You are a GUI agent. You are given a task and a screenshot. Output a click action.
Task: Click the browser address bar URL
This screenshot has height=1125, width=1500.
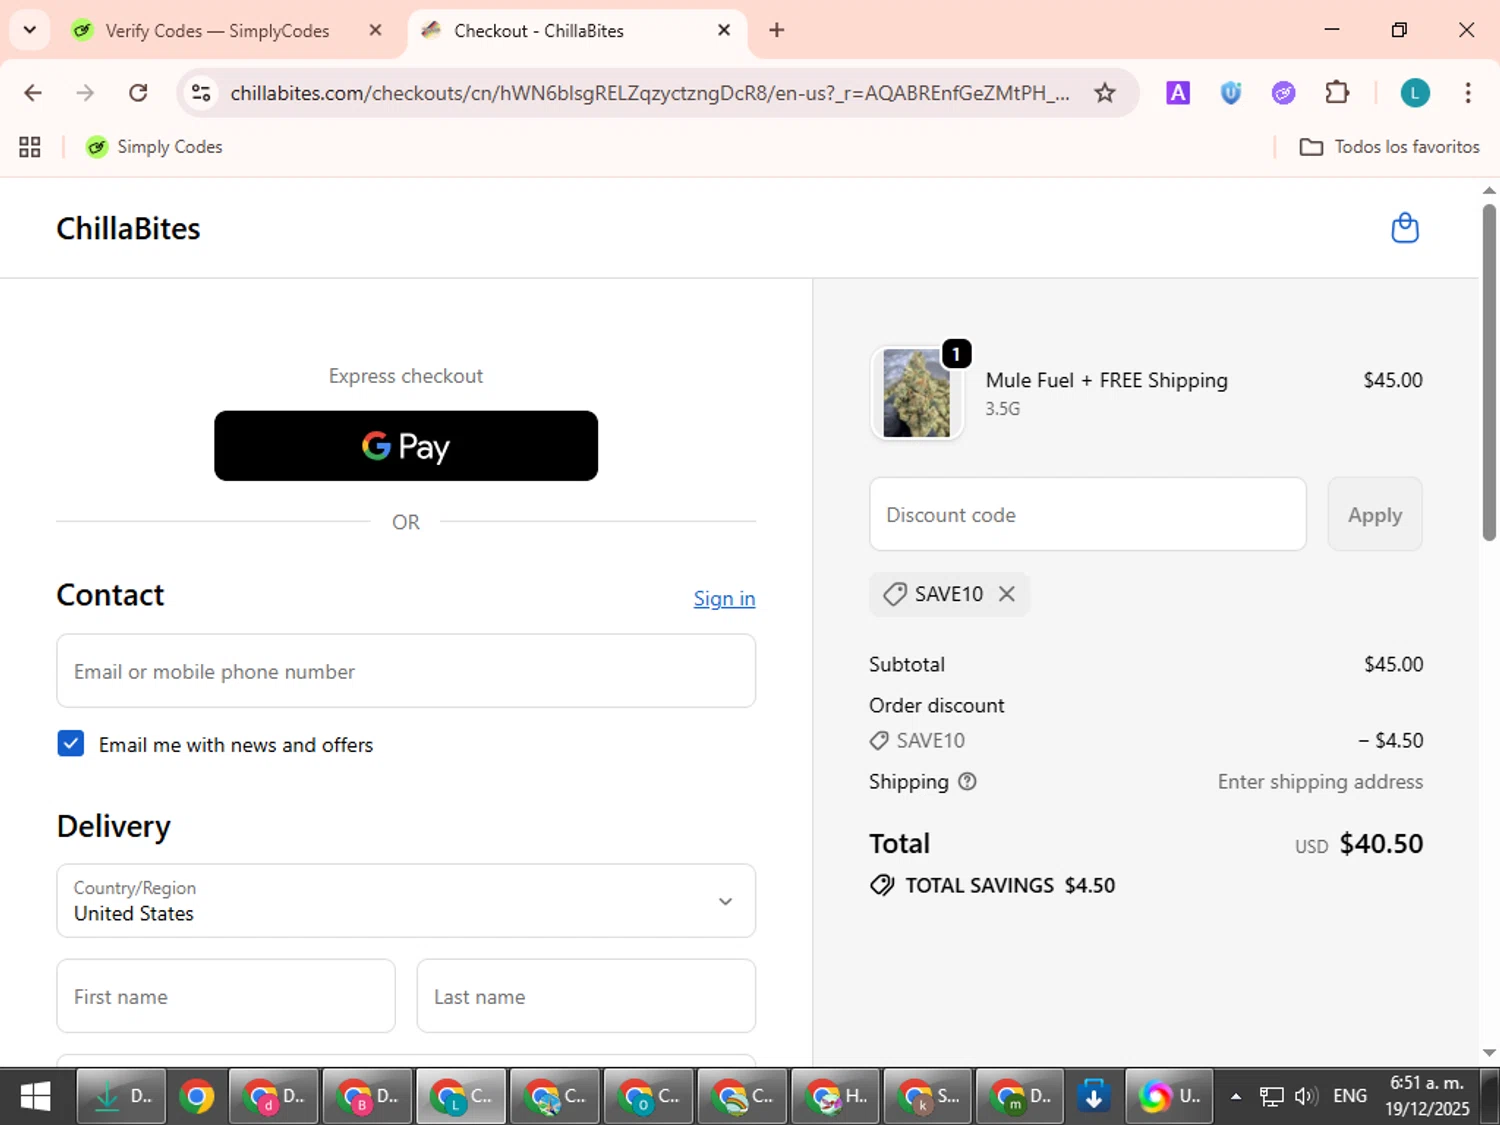[650, 93]
